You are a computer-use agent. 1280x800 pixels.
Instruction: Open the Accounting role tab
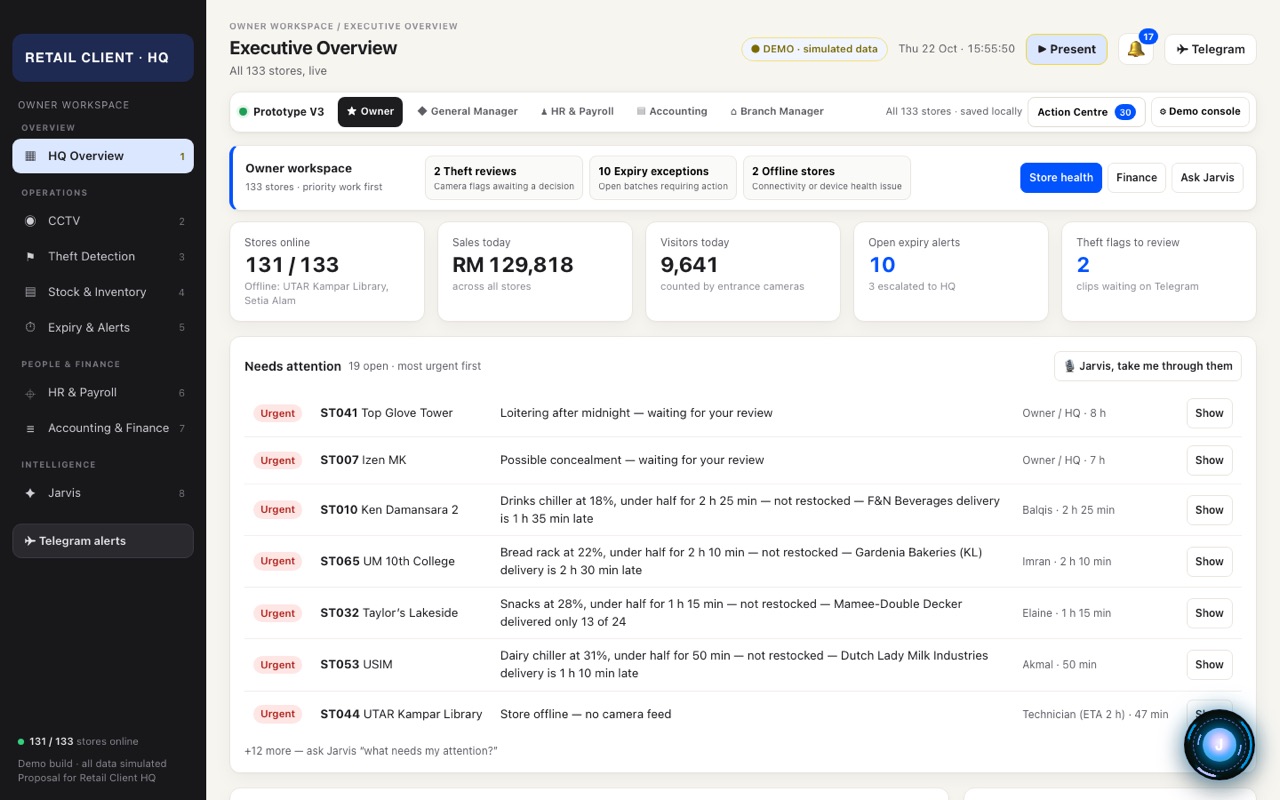click(672, 112)
